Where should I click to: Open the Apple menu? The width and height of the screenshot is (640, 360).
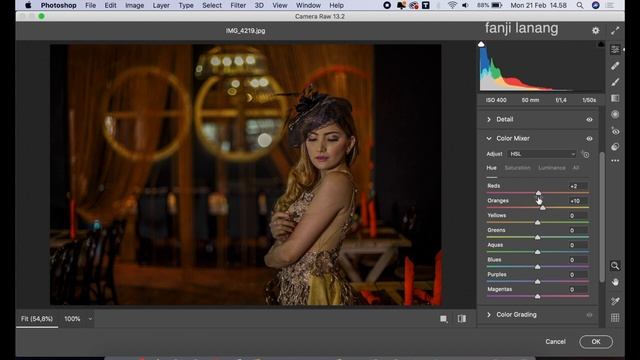tap(28, 5)
